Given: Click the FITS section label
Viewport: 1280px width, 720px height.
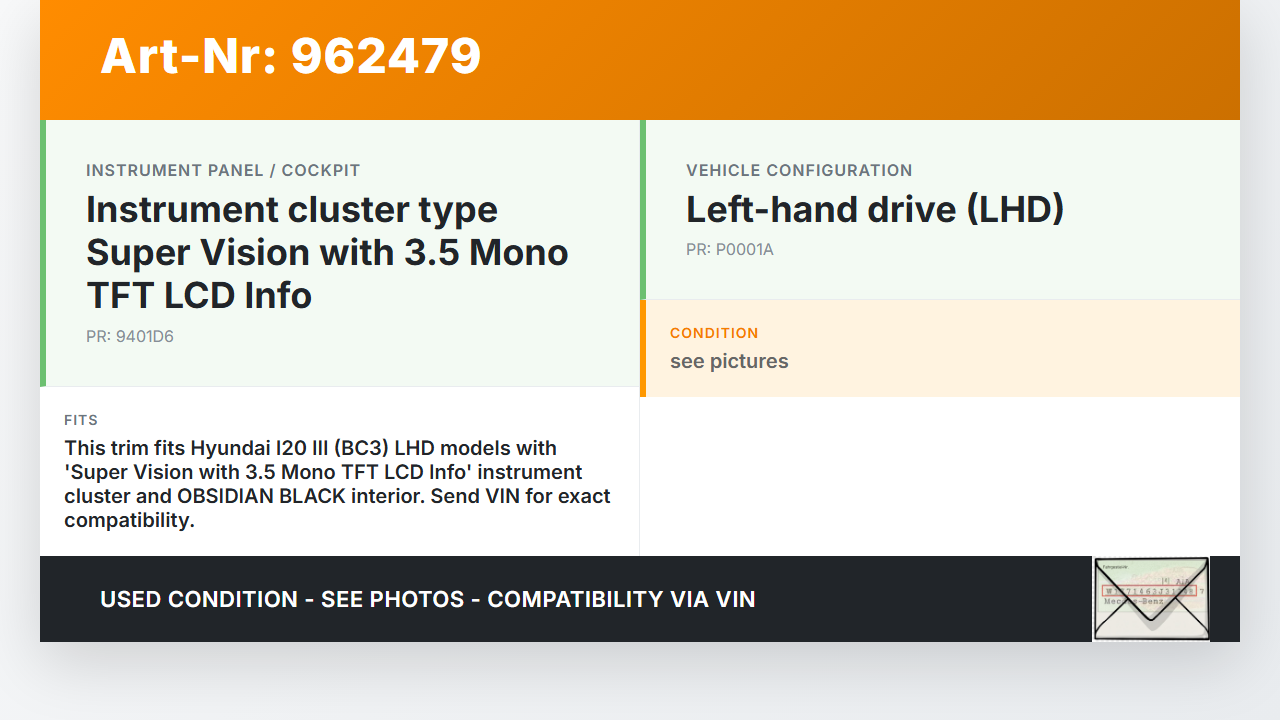Looking at the screenshot, I should click(x=81, y=420).
